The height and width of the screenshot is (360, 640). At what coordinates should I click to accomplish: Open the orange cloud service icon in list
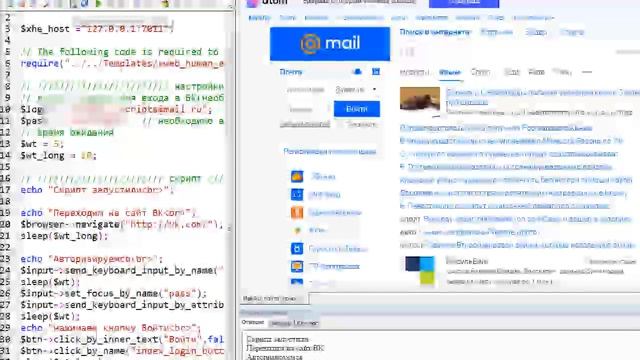297,176
